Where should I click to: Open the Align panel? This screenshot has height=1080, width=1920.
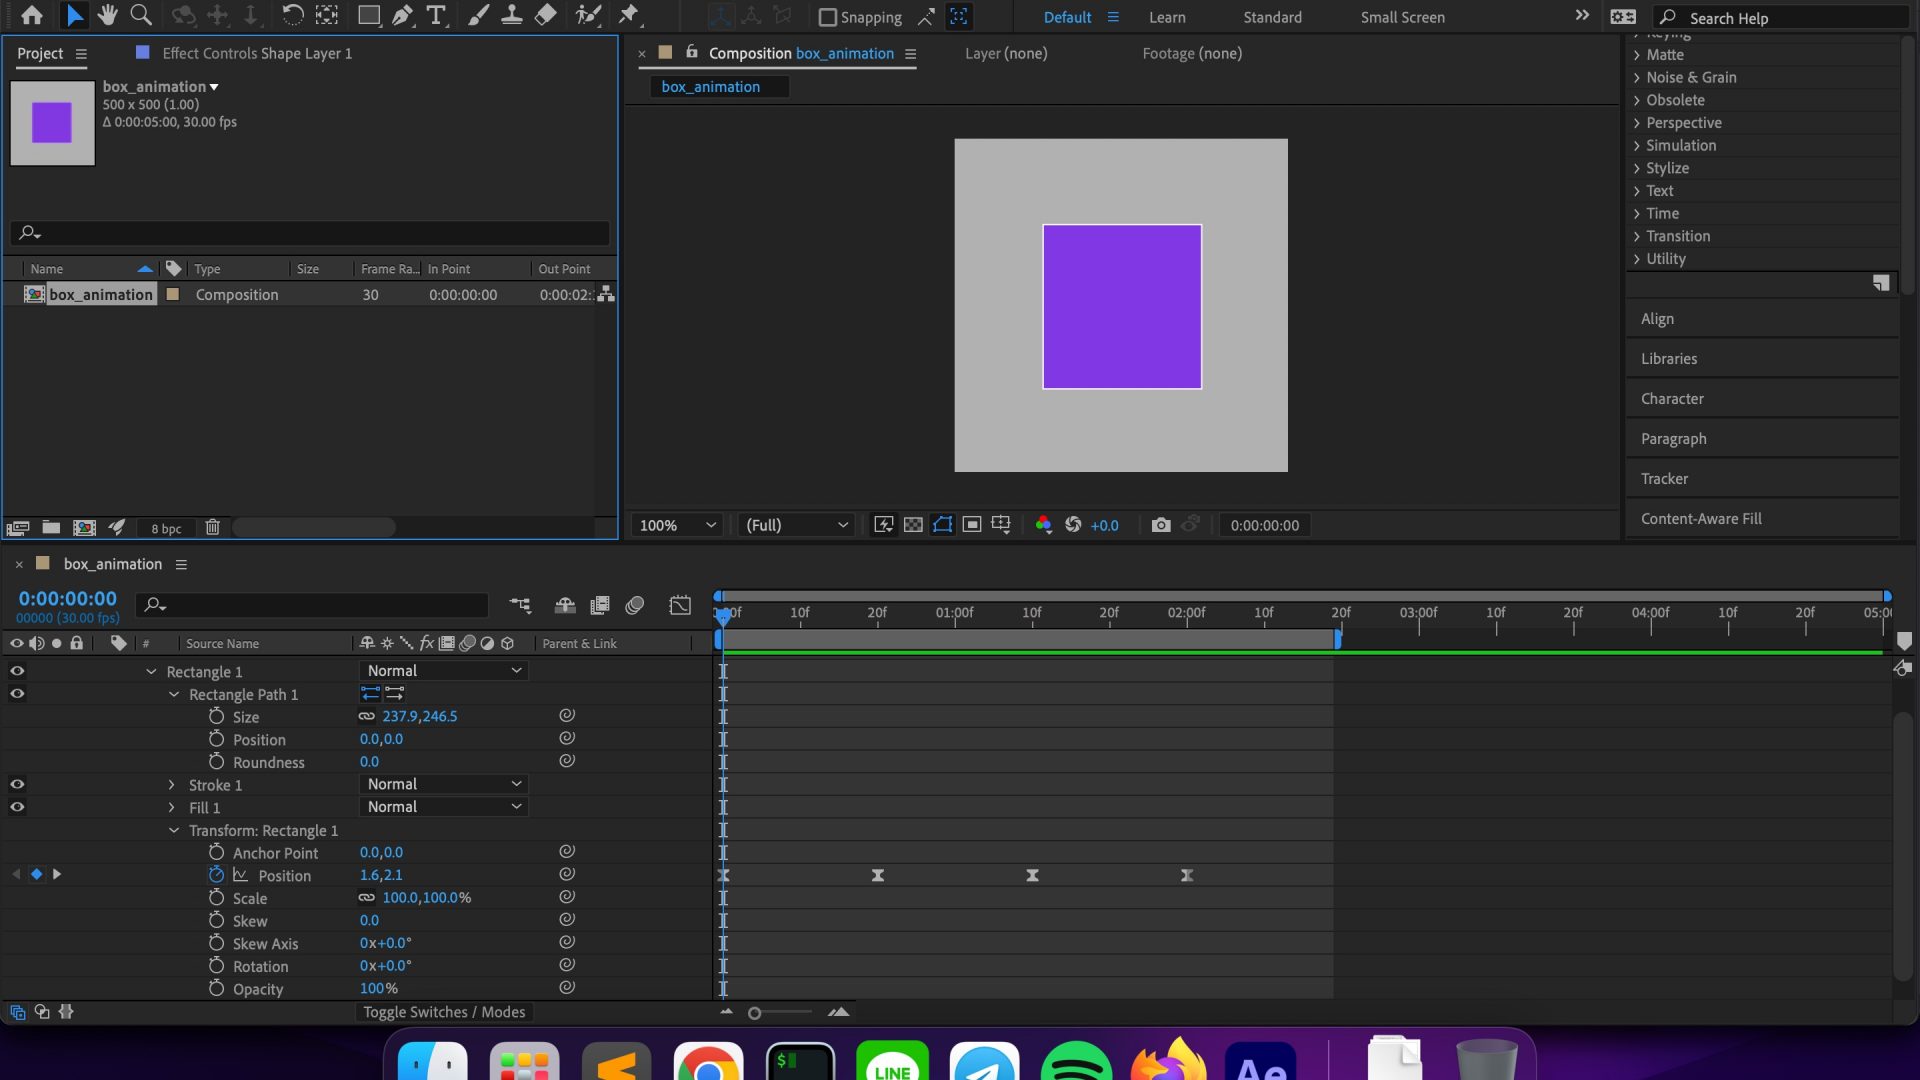pyautogui.click(x=1657, y=319)
